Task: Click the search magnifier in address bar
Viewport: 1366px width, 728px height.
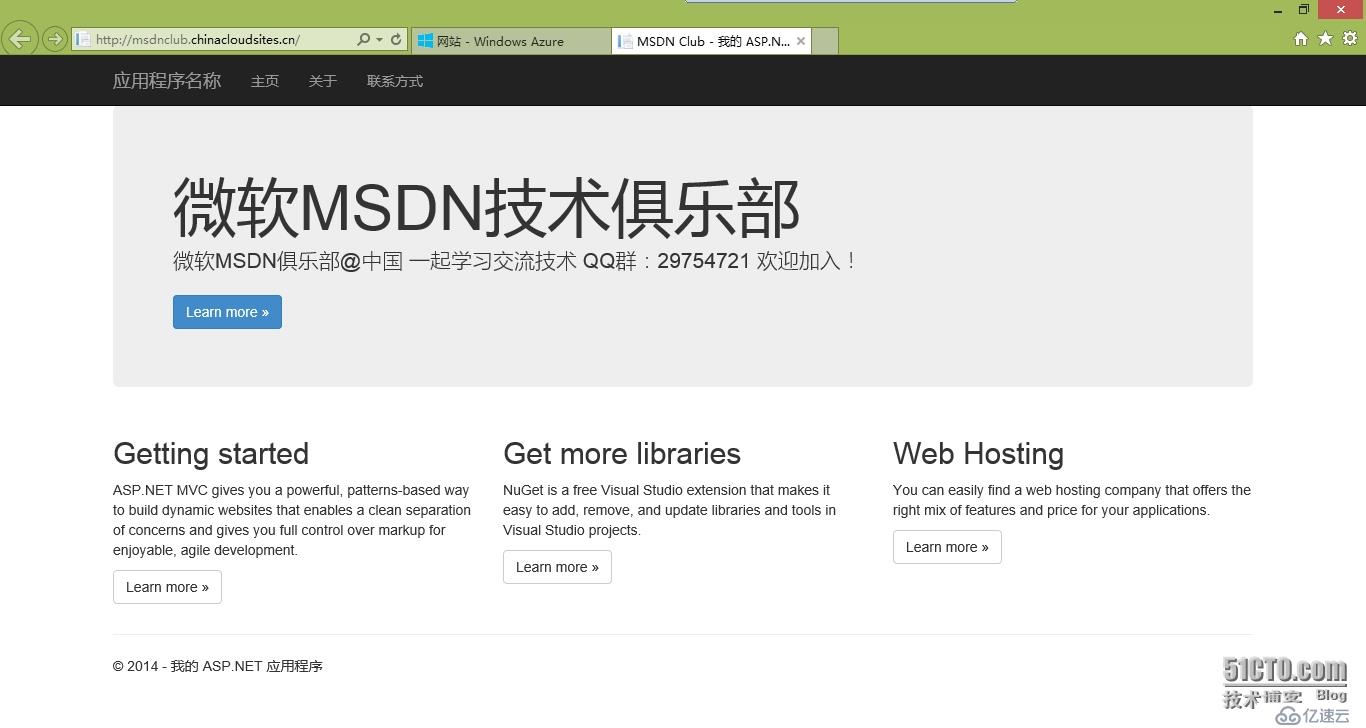Action: (363, 40)
